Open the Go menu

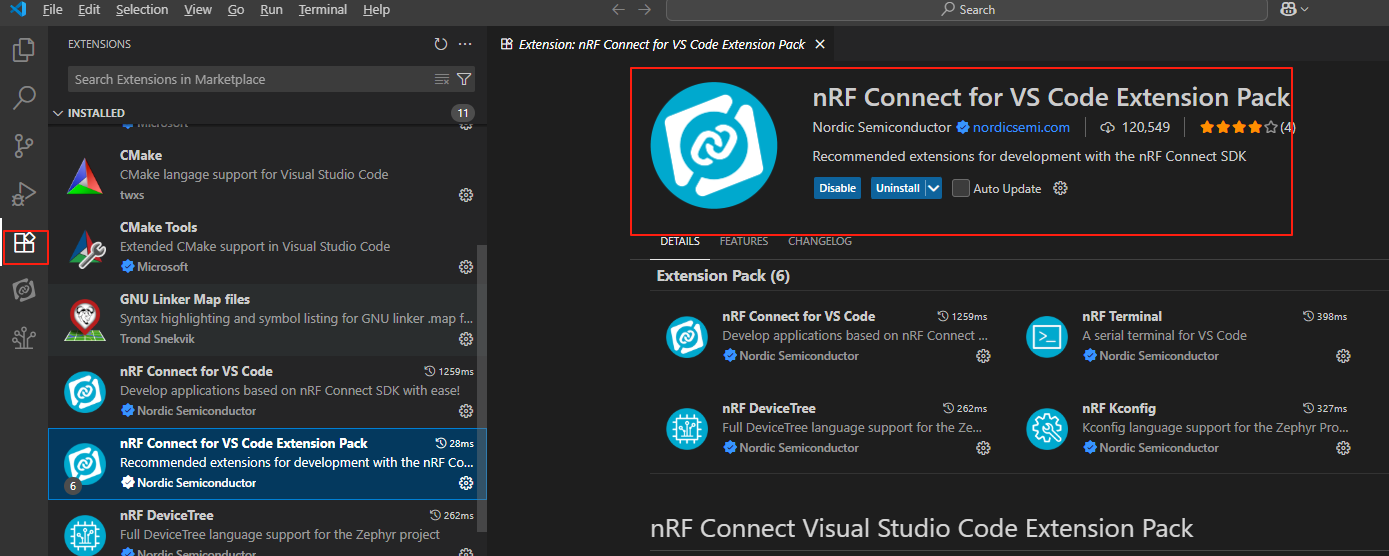[x=236, y=9]
